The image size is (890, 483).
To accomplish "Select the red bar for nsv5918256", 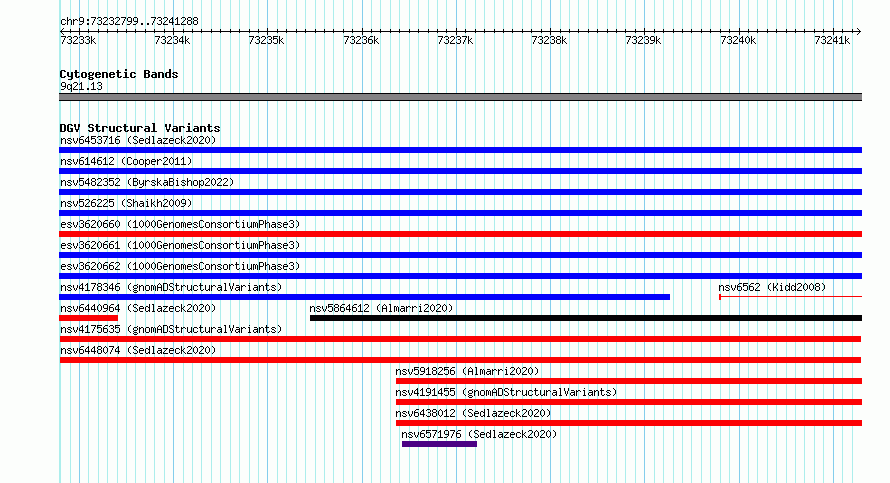I will [629, 381].
